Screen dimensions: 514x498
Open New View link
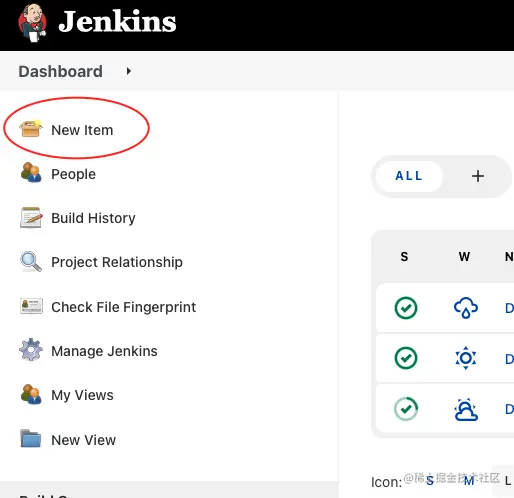tap(83, 440)
